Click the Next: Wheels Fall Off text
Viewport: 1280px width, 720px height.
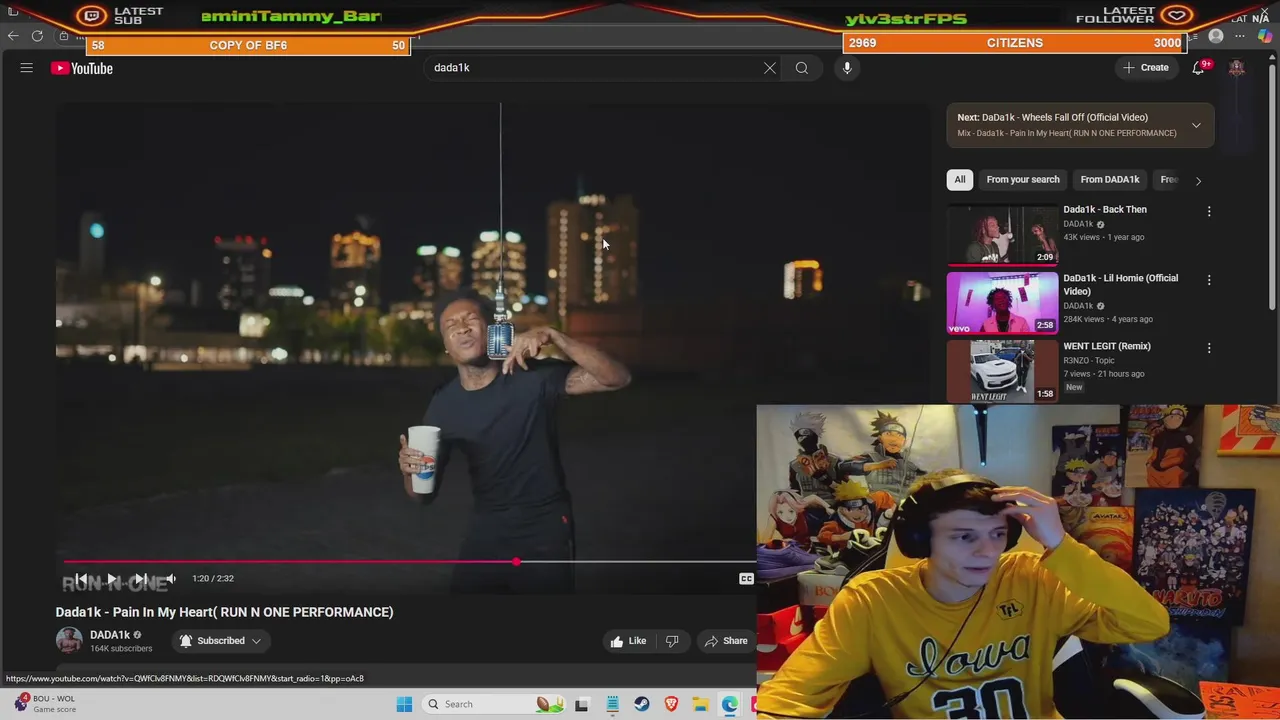(x=1052, y=117)
